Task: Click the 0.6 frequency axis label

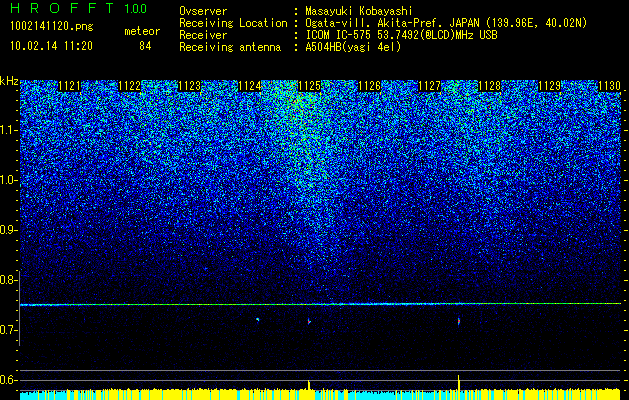Action: point(8,380)
